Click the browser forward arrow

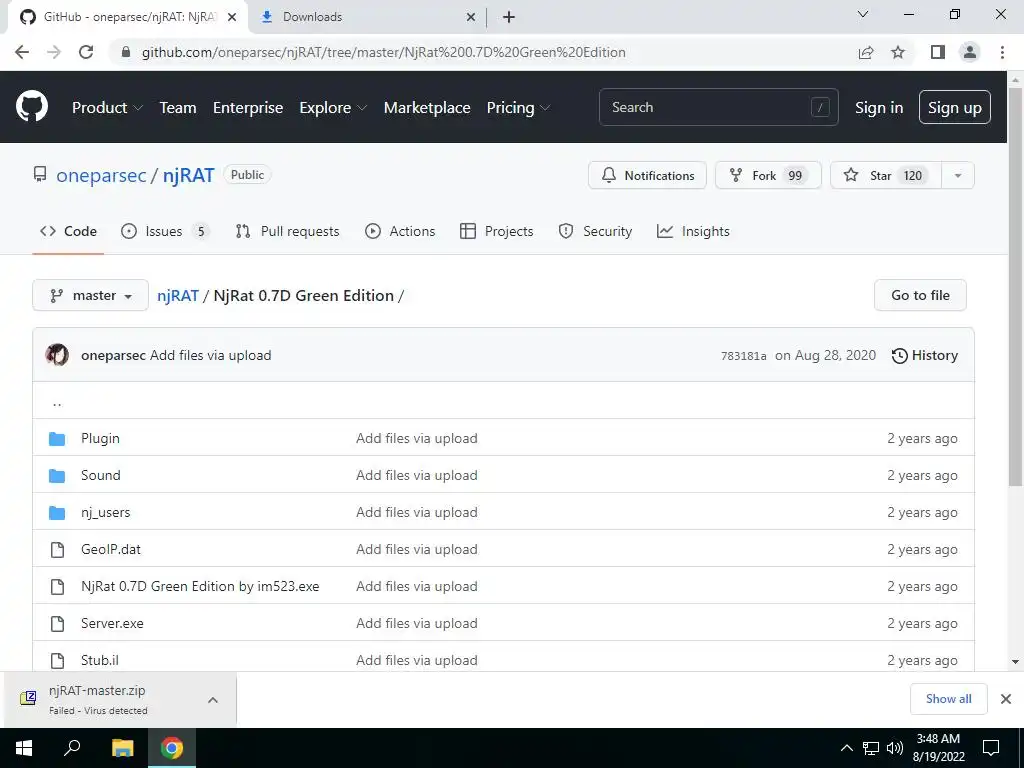54,52
